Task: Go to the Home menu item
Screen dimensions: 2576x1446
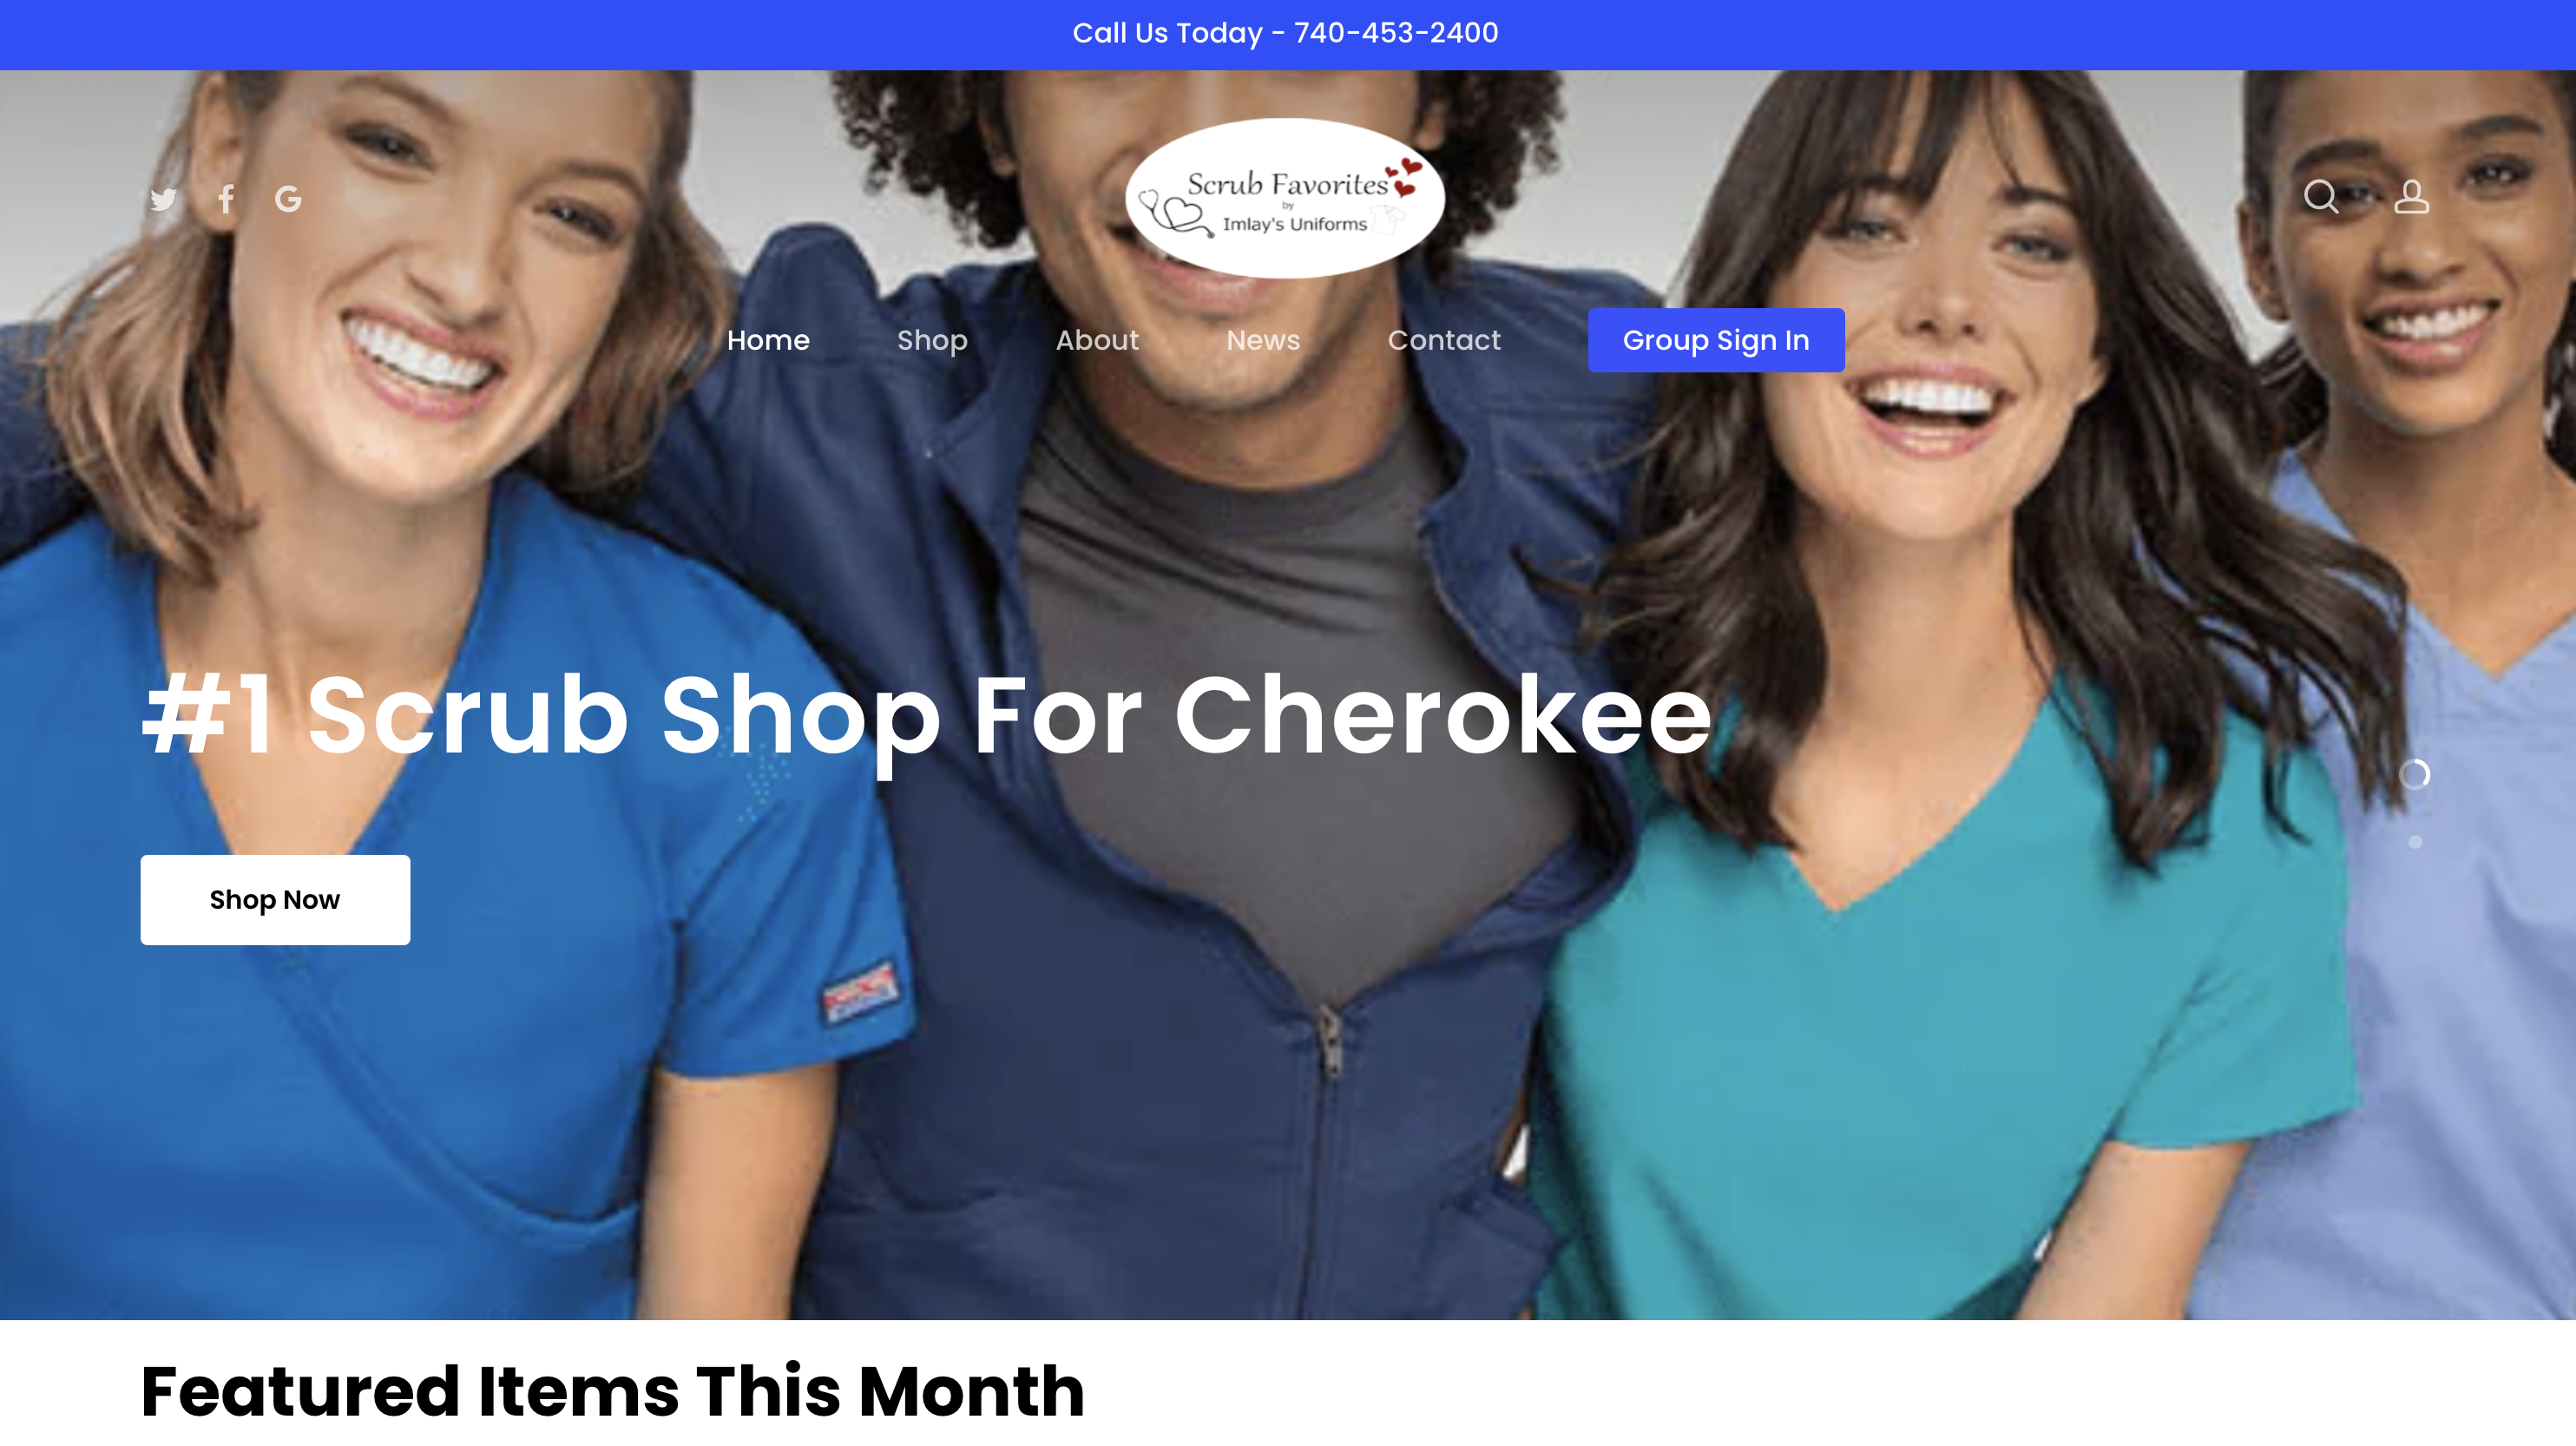Action: pyautogui.click(x=768, y=340)
